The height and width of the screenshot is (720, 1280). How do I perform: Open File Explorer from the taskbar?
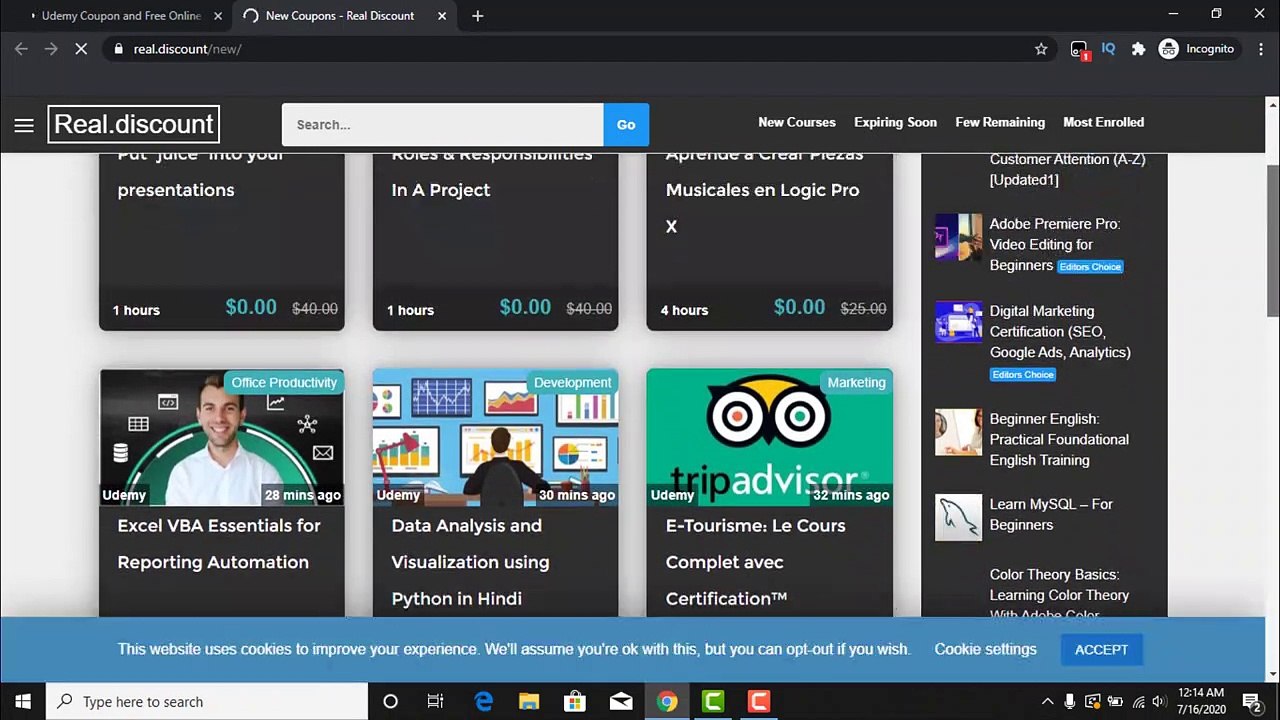coord(529,701)
